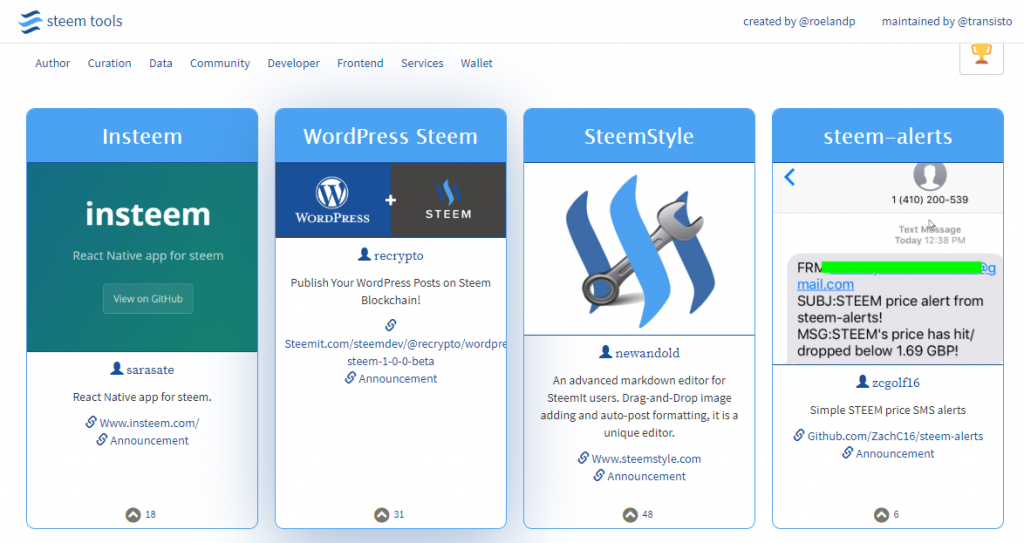This screenshot has height=543, width=1024.
Task: Open maintained by @transisto link
Action: tap(947, 22)
